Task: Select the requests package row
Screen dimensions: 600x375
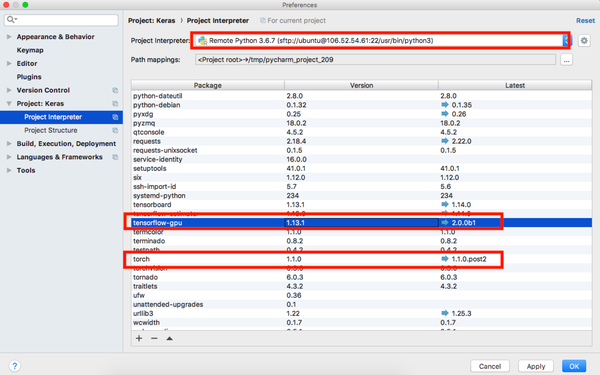Action: [362, 141]
